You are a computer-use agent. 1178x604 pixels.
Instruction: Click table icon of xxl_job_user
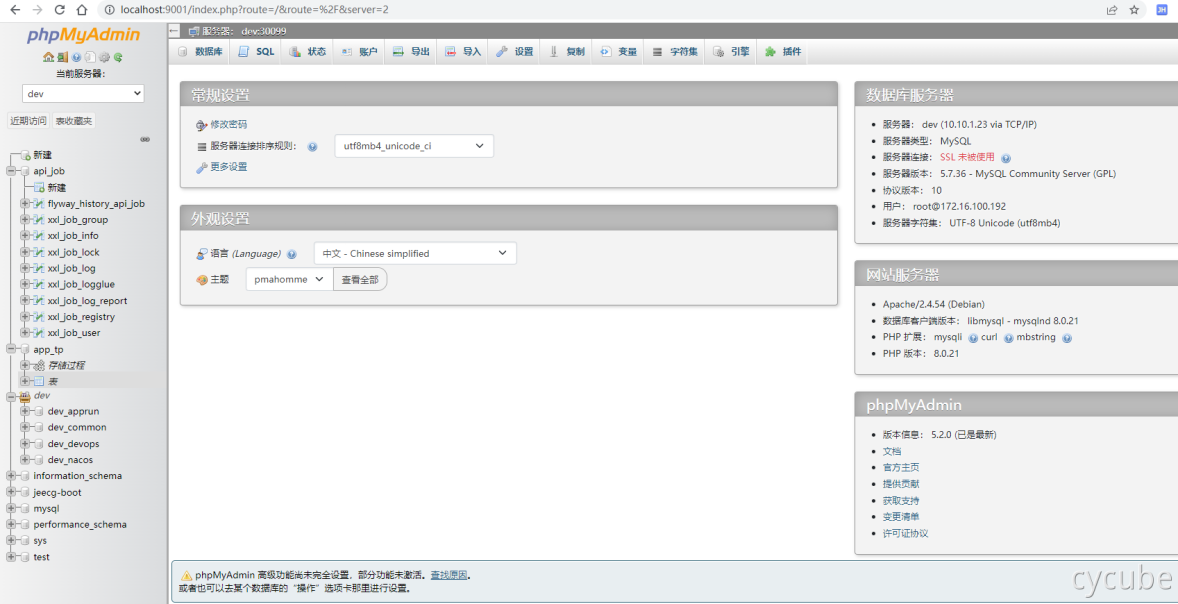tap(40, 333)
